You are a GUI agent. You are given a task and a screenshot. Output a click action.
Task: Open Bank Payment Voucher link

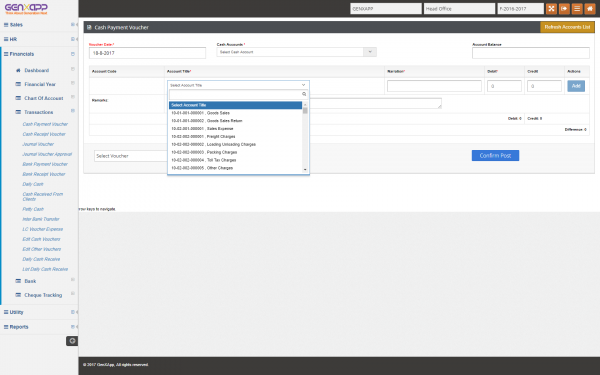click(45, 164)
